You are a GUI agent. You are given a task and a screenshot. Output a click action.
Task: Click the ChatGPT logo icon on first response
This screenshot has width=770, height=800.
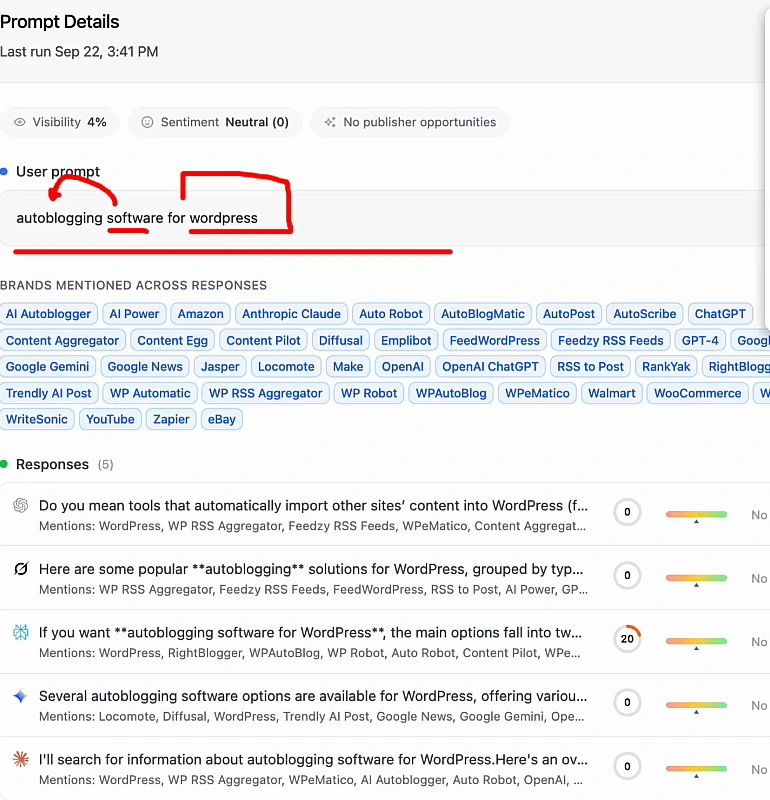pyautogui.click(x=20, y=505)
